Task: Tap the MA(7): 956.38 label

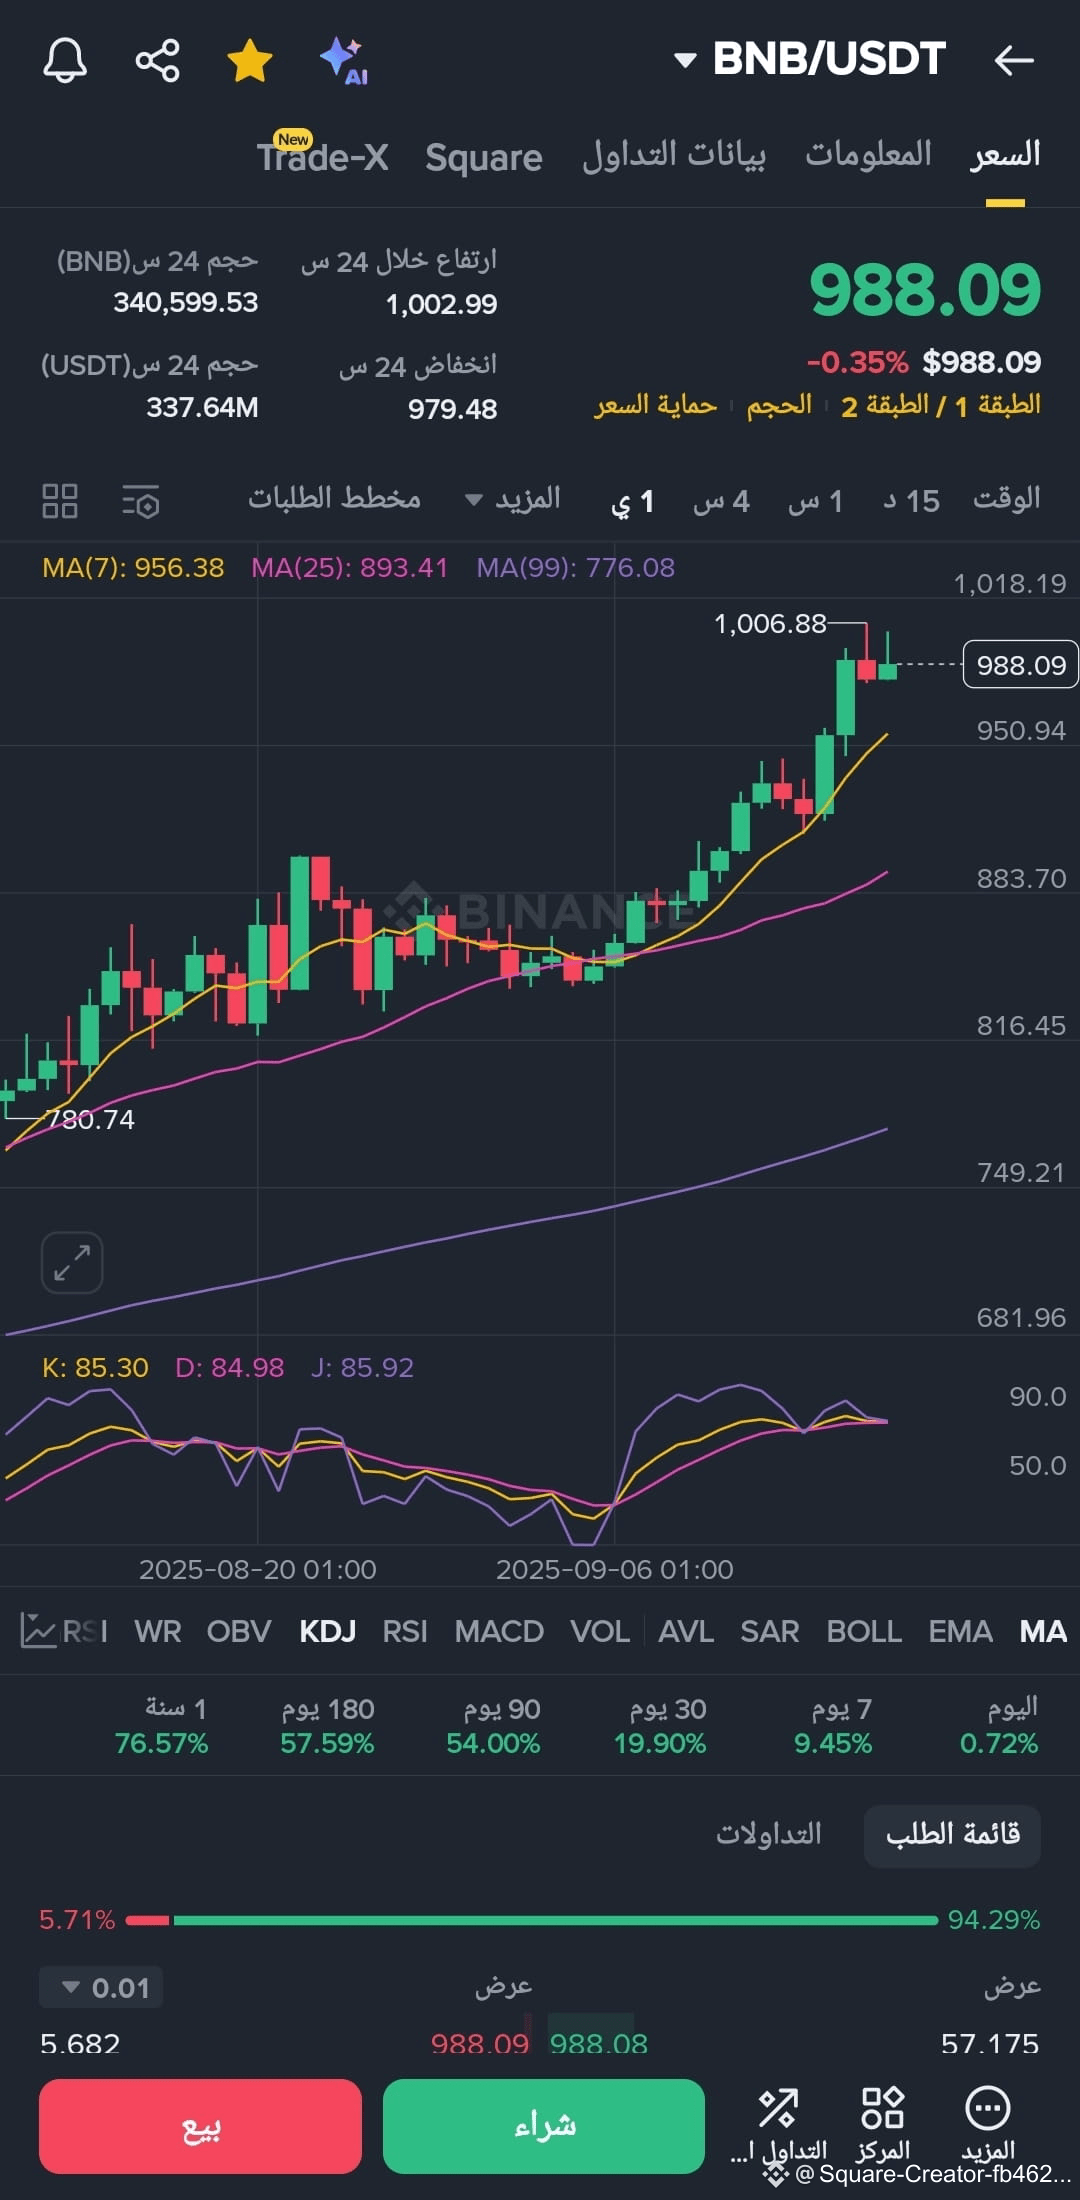Action: (133, 568)
